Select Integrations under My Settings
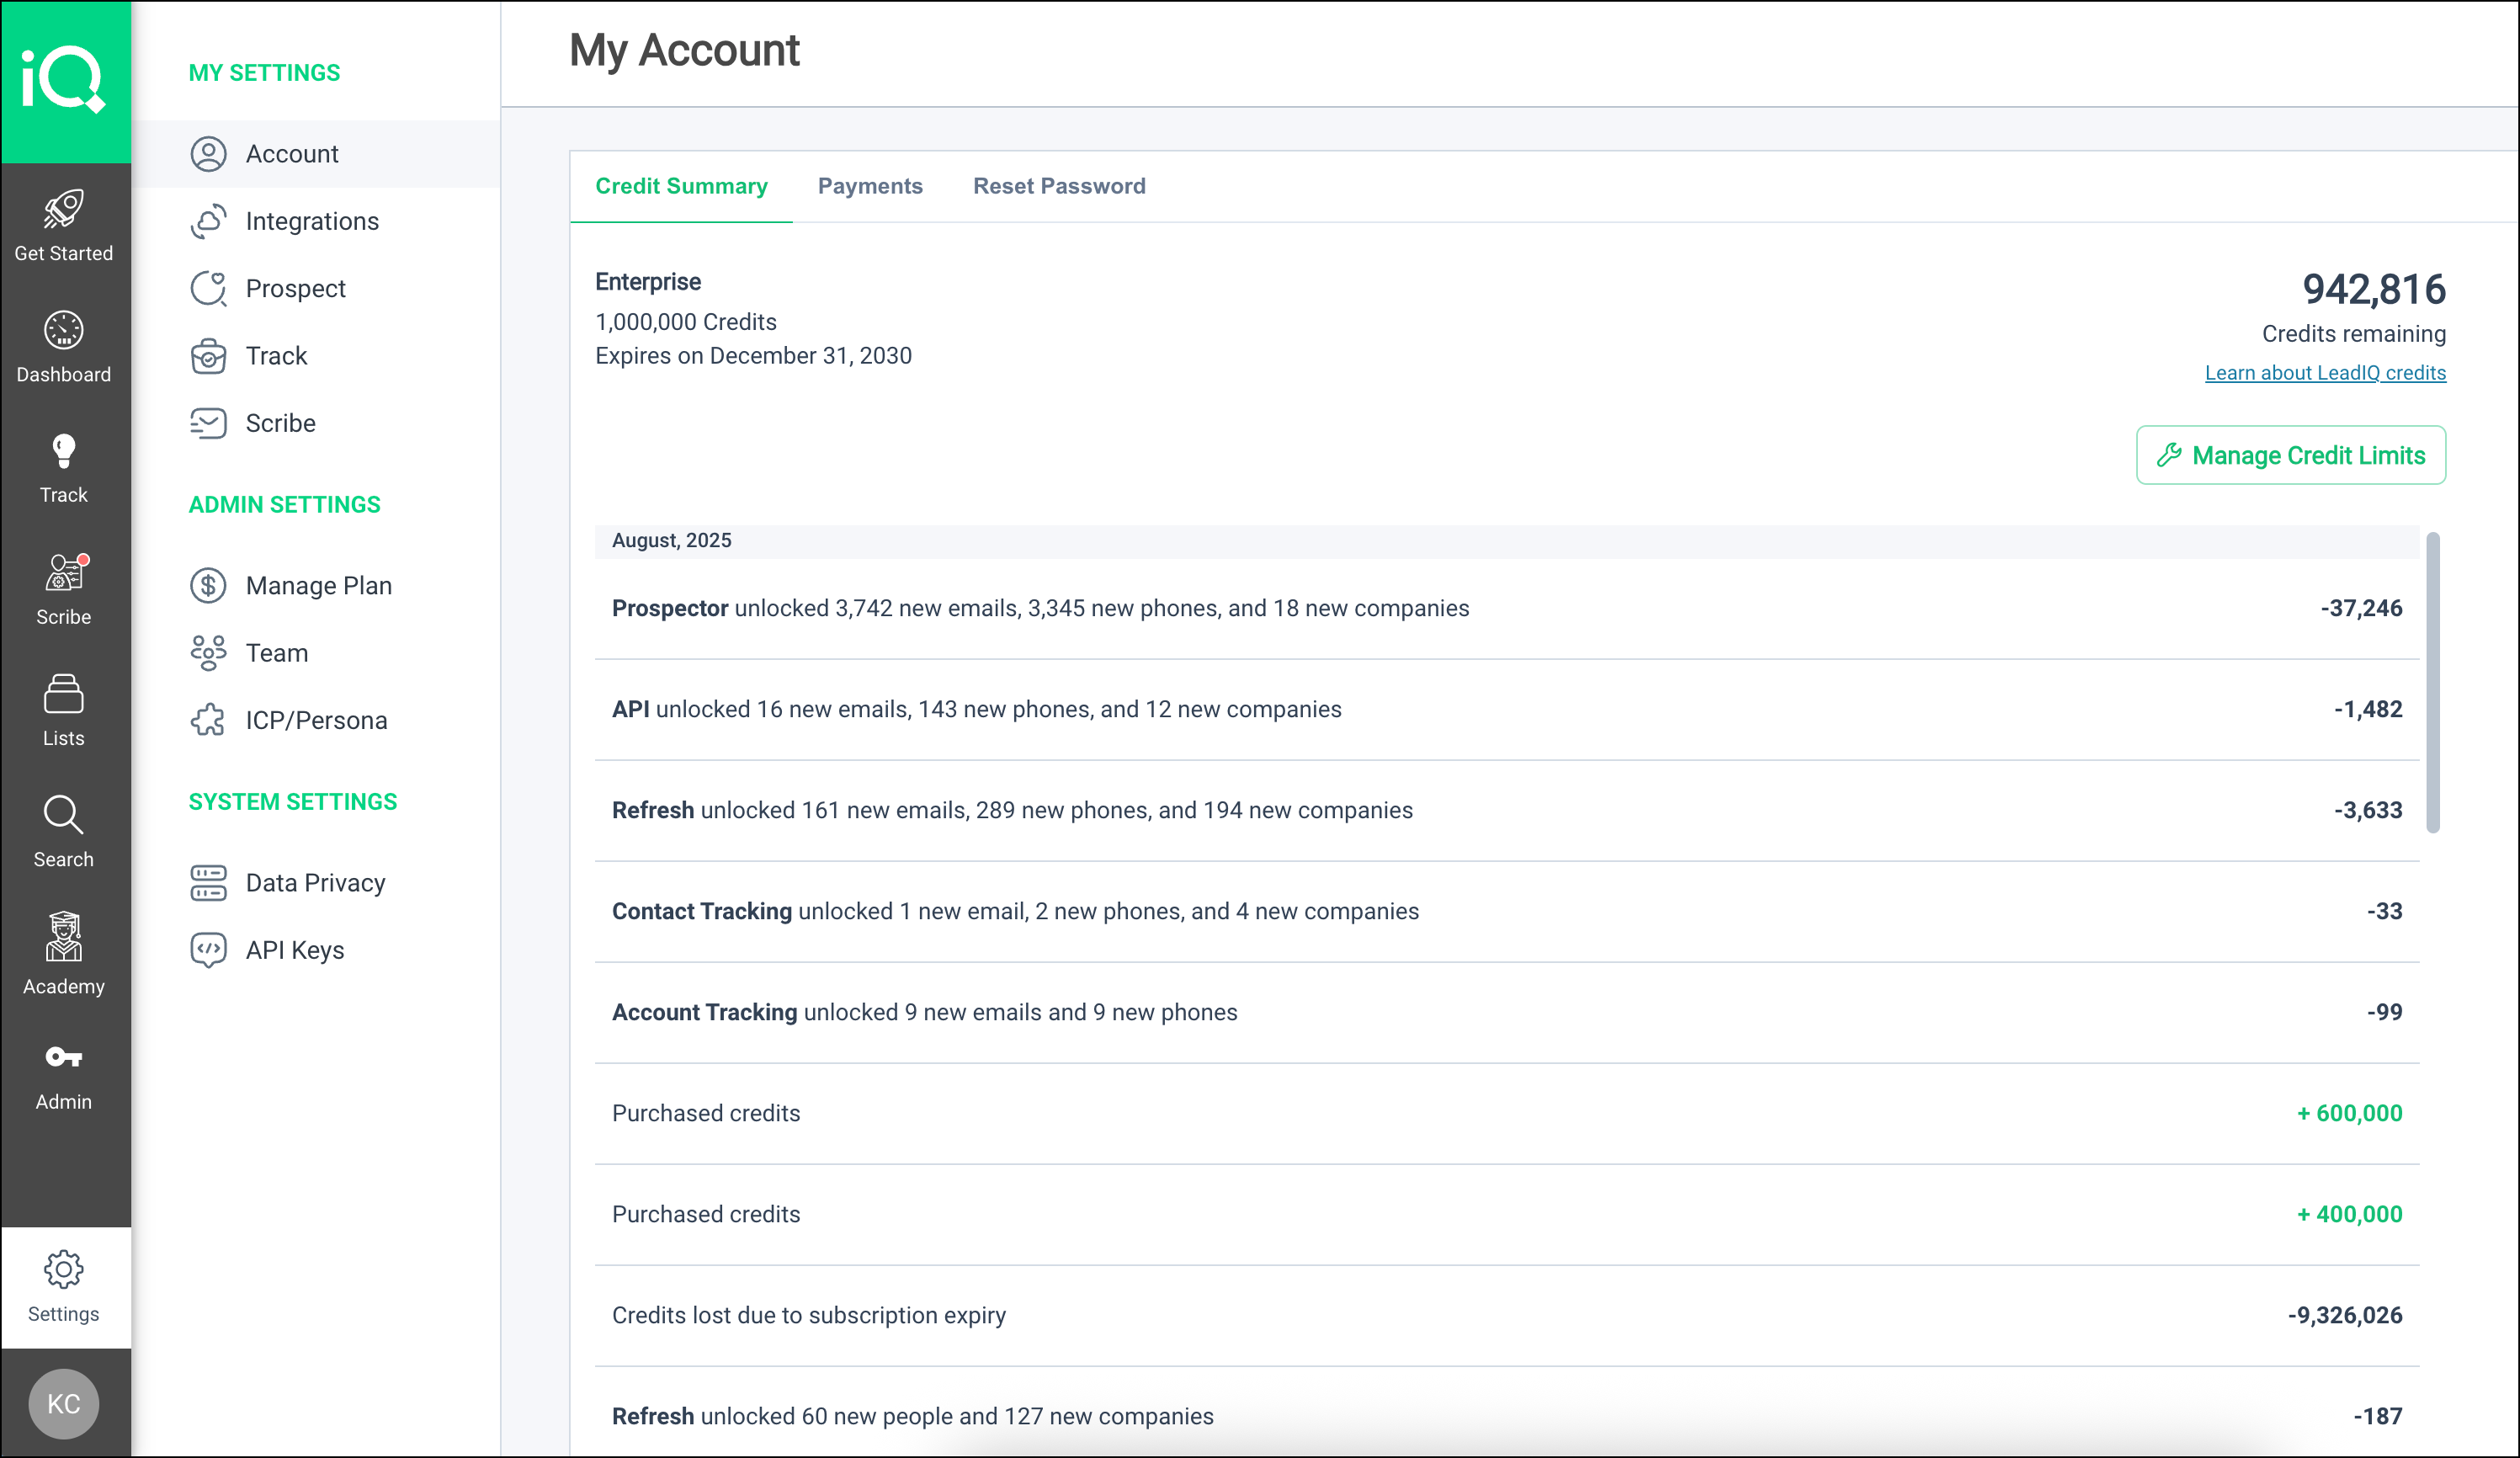The height and width of the screenshot is (1458, 2520). coord(312,220)
